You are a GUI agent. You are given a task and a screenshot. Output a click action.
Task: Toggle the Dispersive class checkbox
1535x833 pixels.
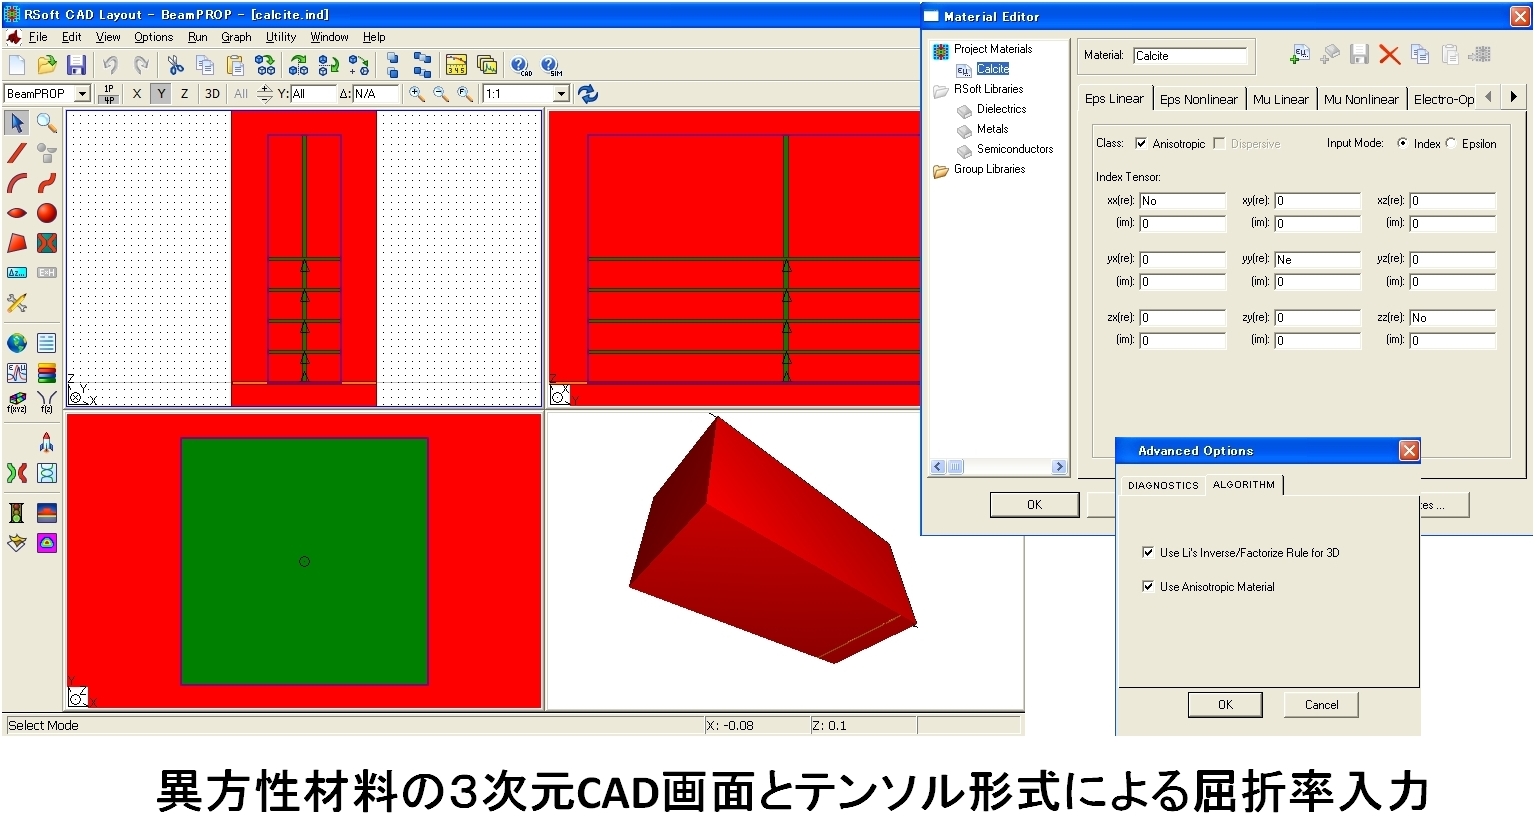point(1219,143)
